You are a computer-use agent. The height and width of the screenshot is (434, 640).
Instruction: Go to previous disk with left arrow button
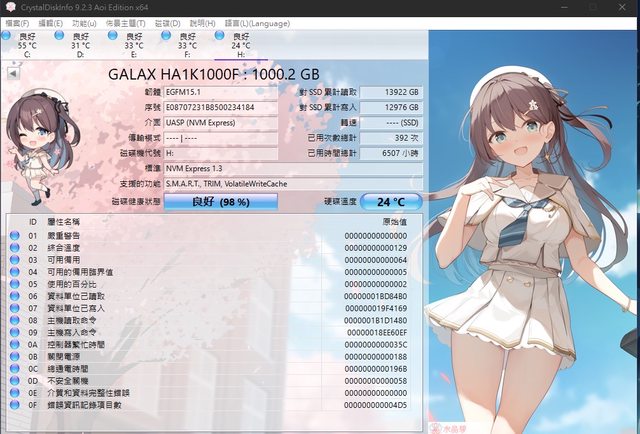pyautogui.click(x=13, y=73)
